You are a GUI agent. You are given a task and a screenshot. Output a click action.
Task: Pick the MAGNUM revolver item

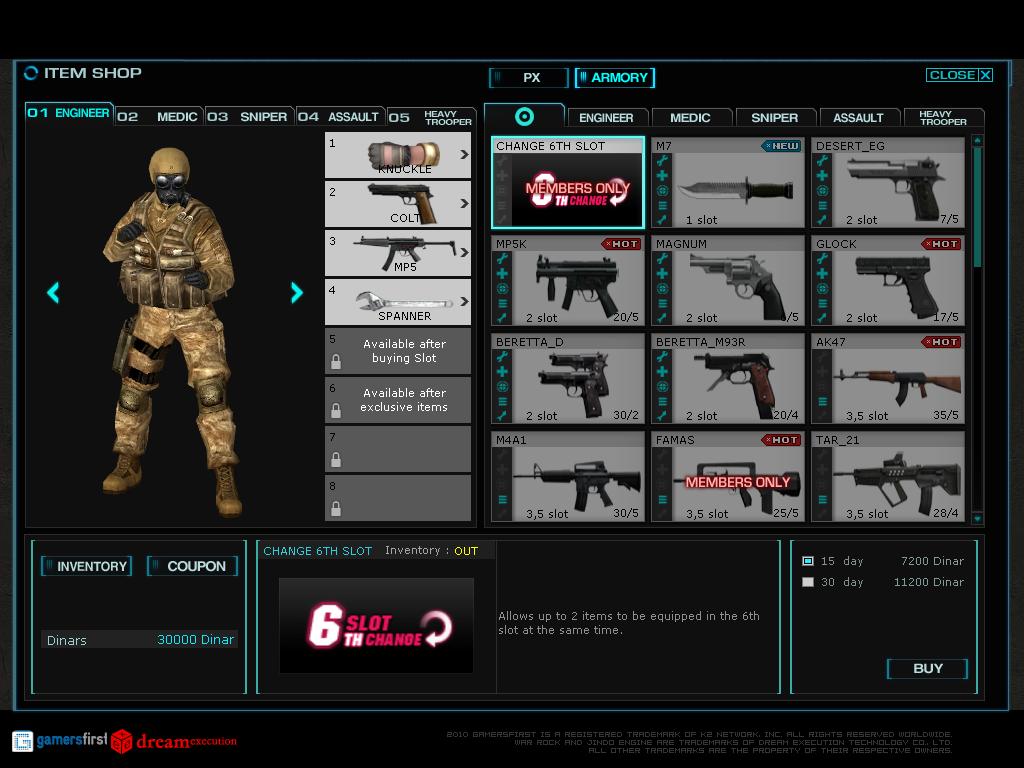[728, 281]
